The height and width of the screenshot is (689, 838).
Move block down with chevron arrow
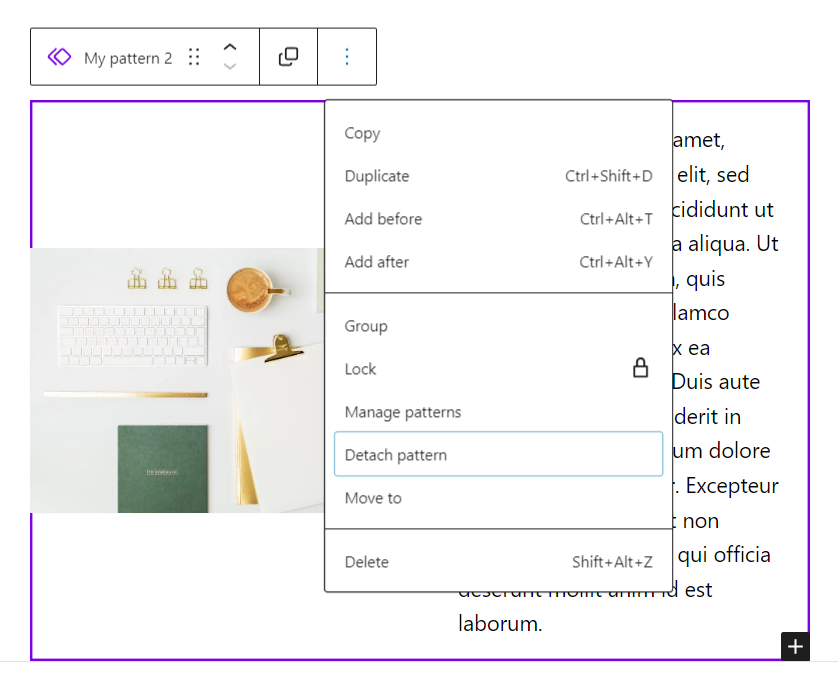pos(230,67)
